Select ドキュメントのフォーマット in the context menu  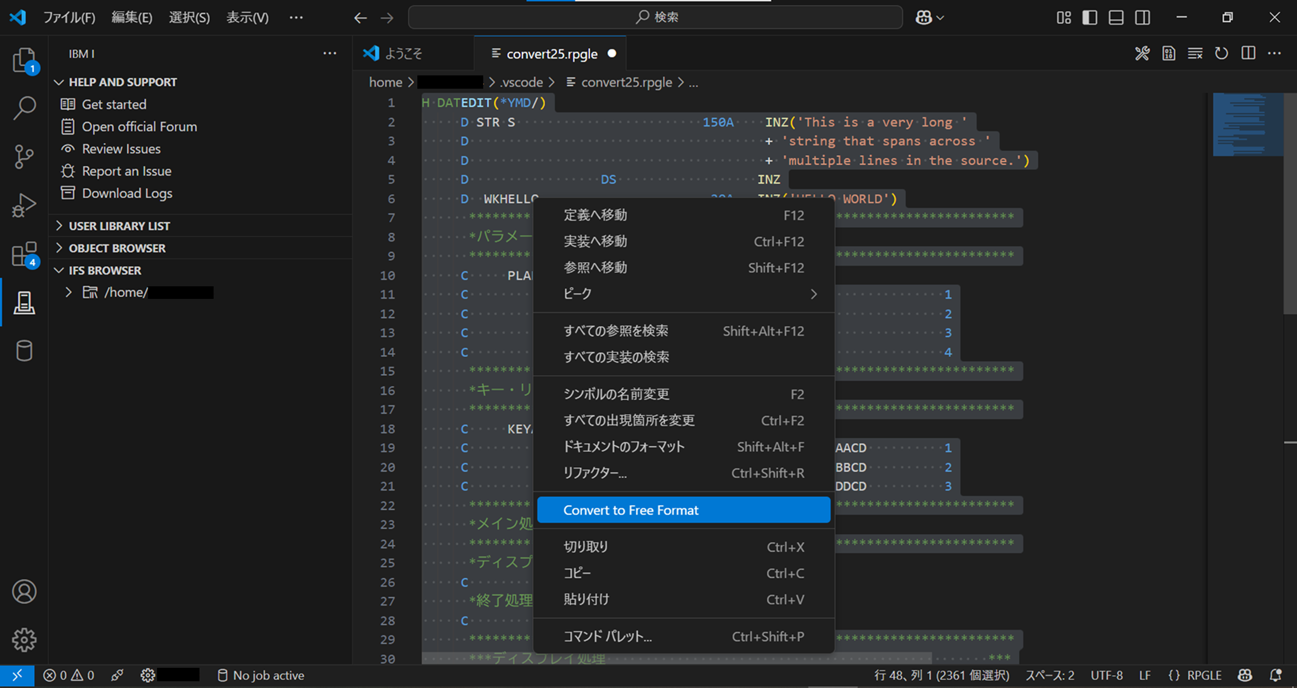(684, 447)
